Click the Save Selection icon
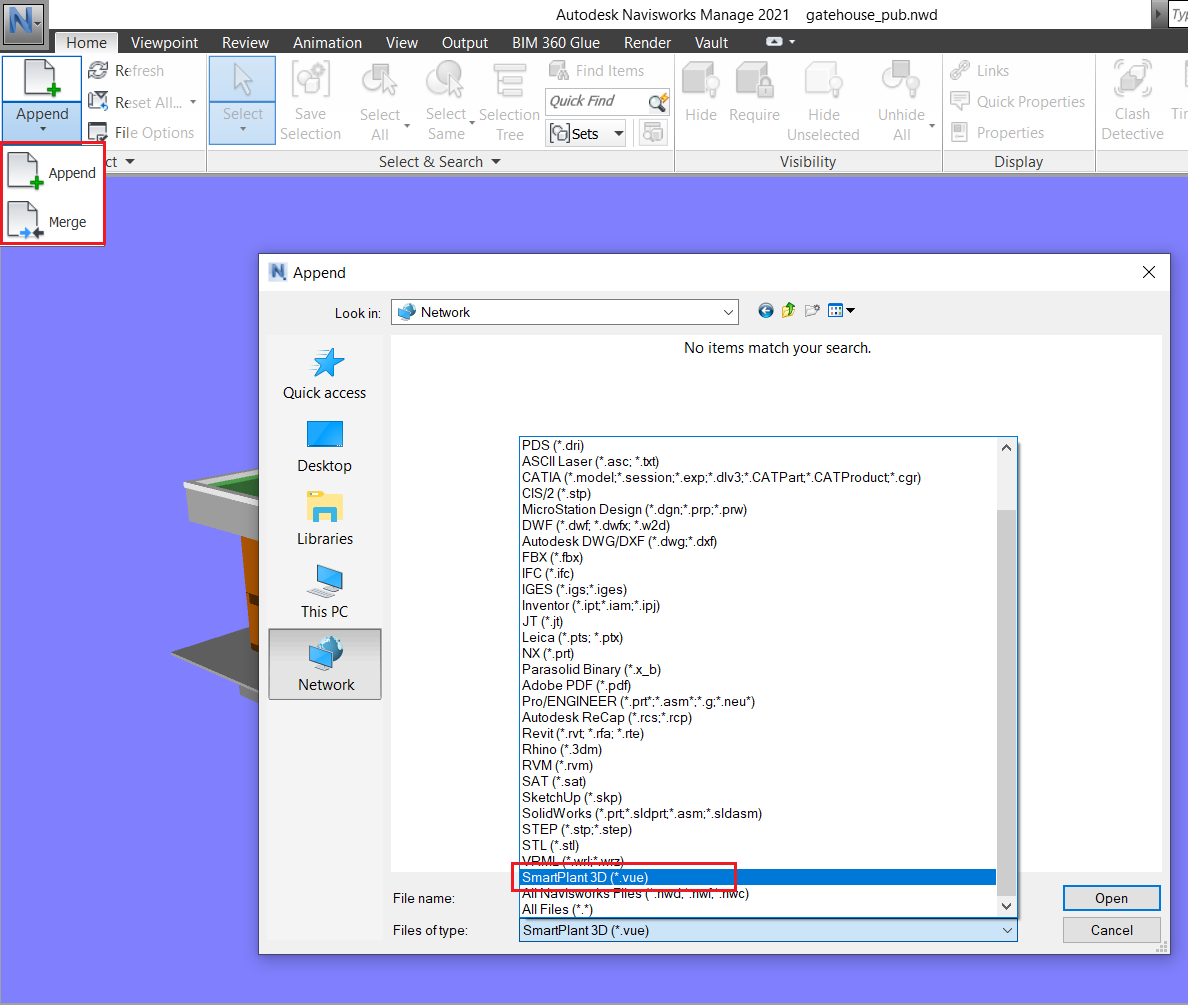The image size is (1188, 1005). tap(311, 80)
